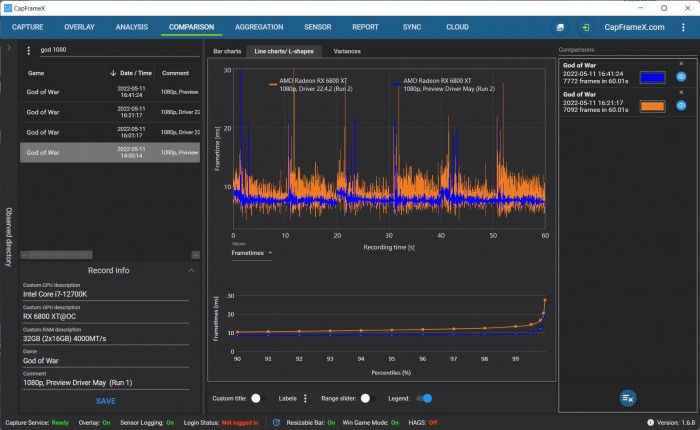Image resolution: width=700 pixels, height=430 pixels.
Task: Open record list options three-dot menu
Action: coord(28,50)
